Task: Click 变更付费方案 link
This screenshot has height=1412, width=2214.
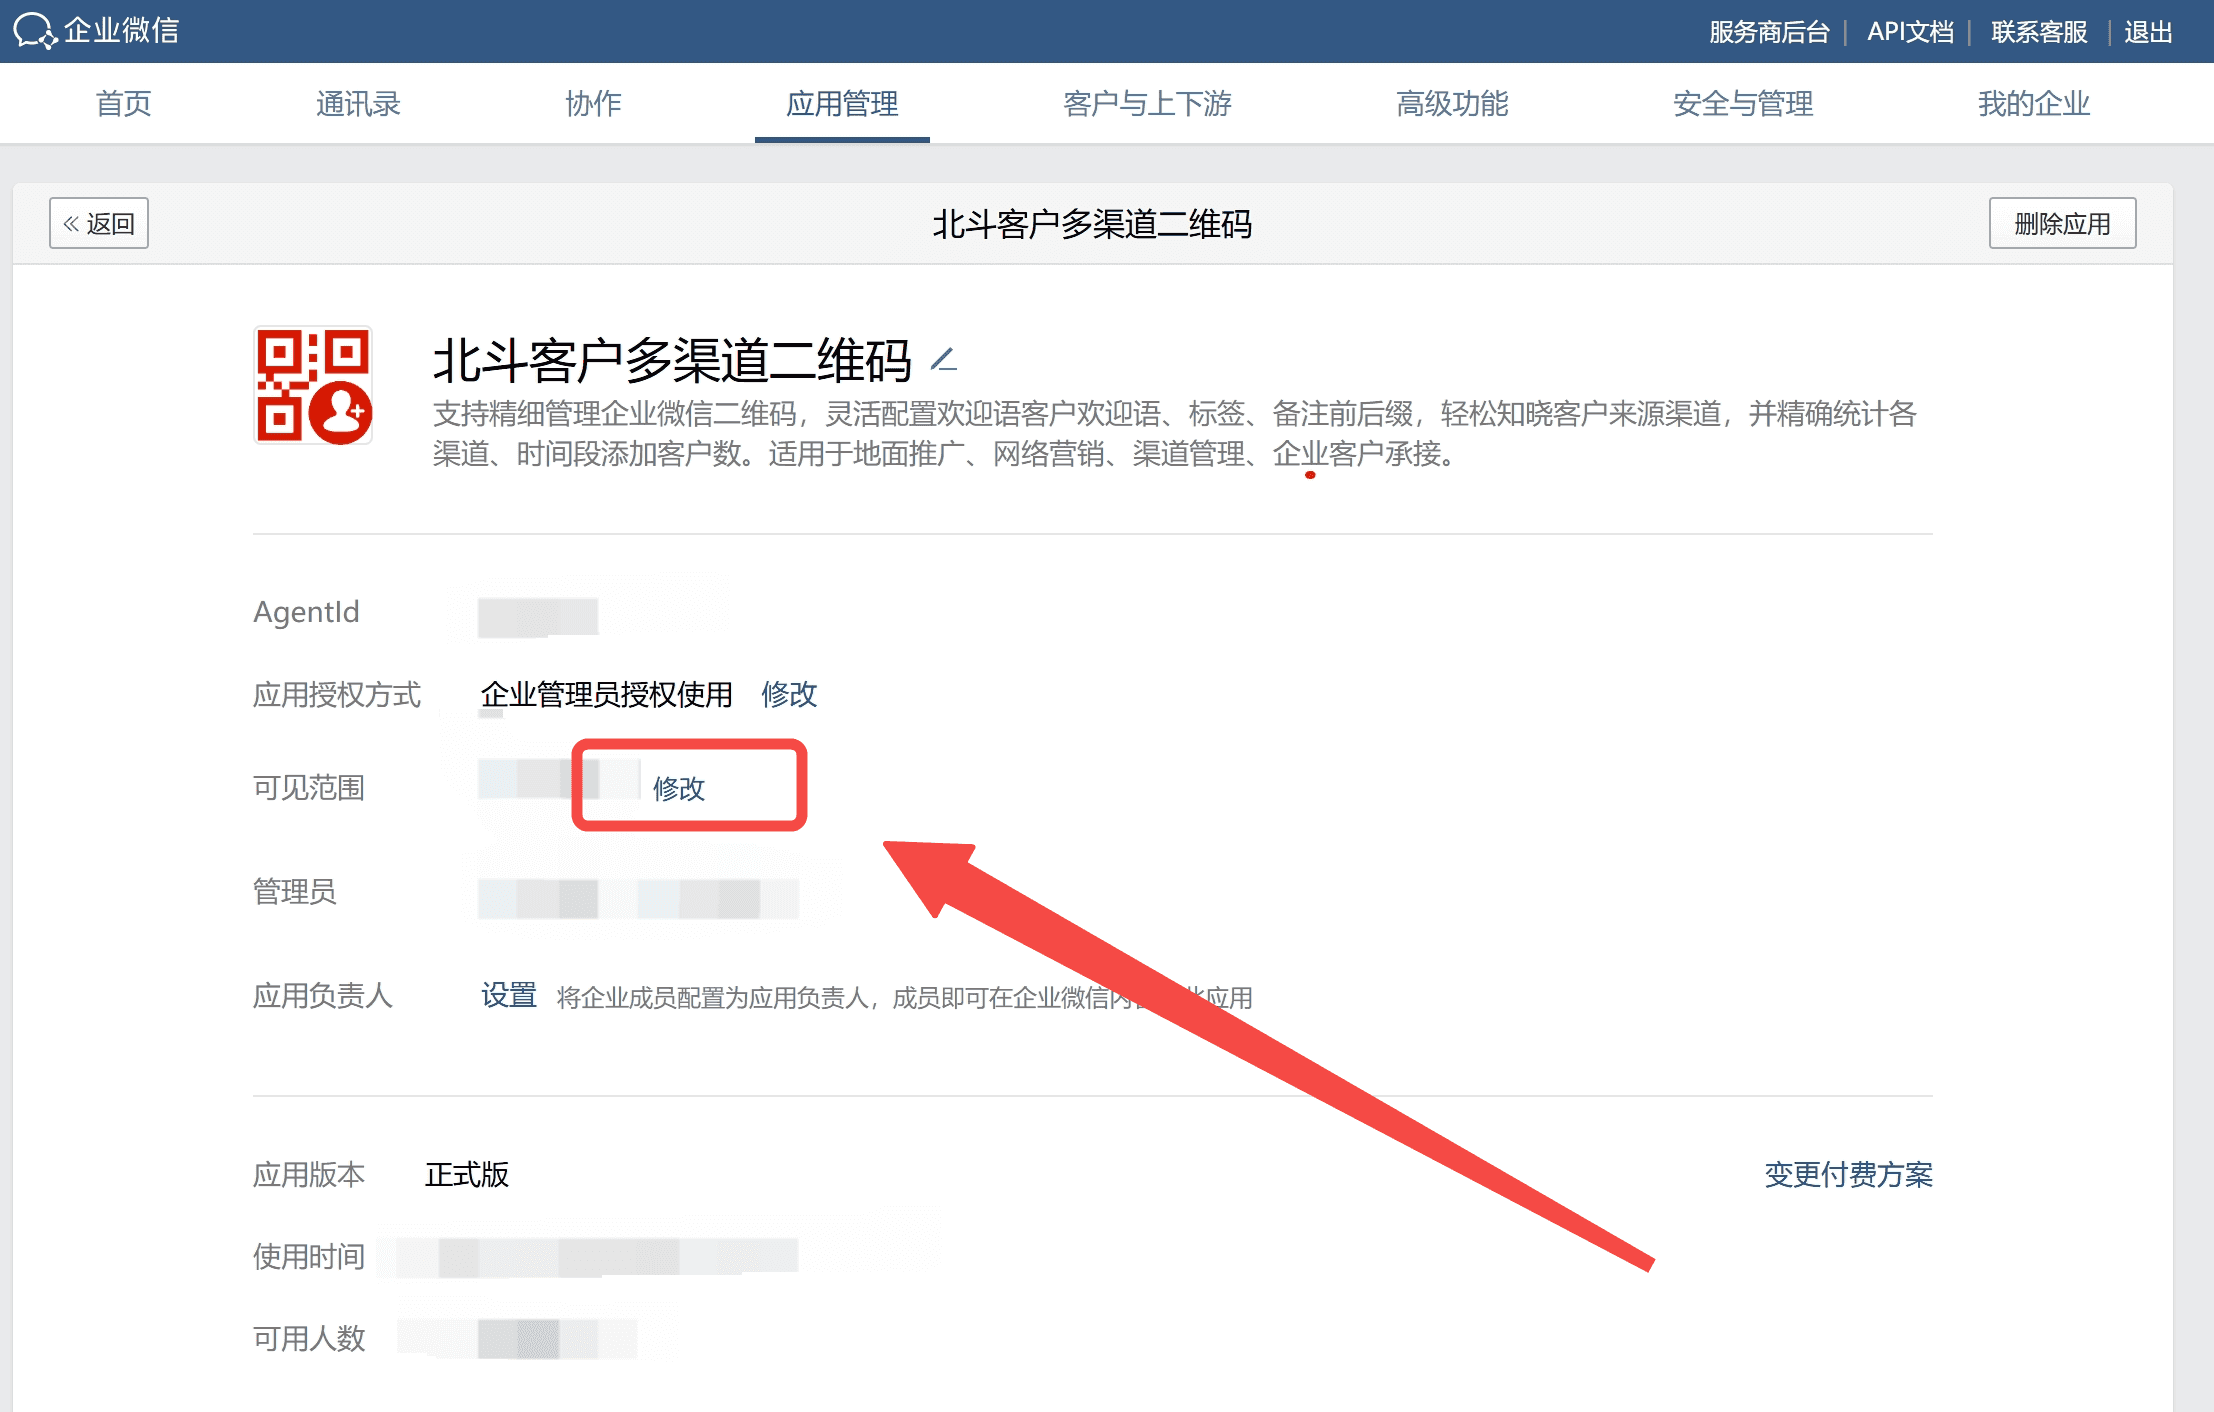Action: pyautogui.click(x=1848, y=1174)
